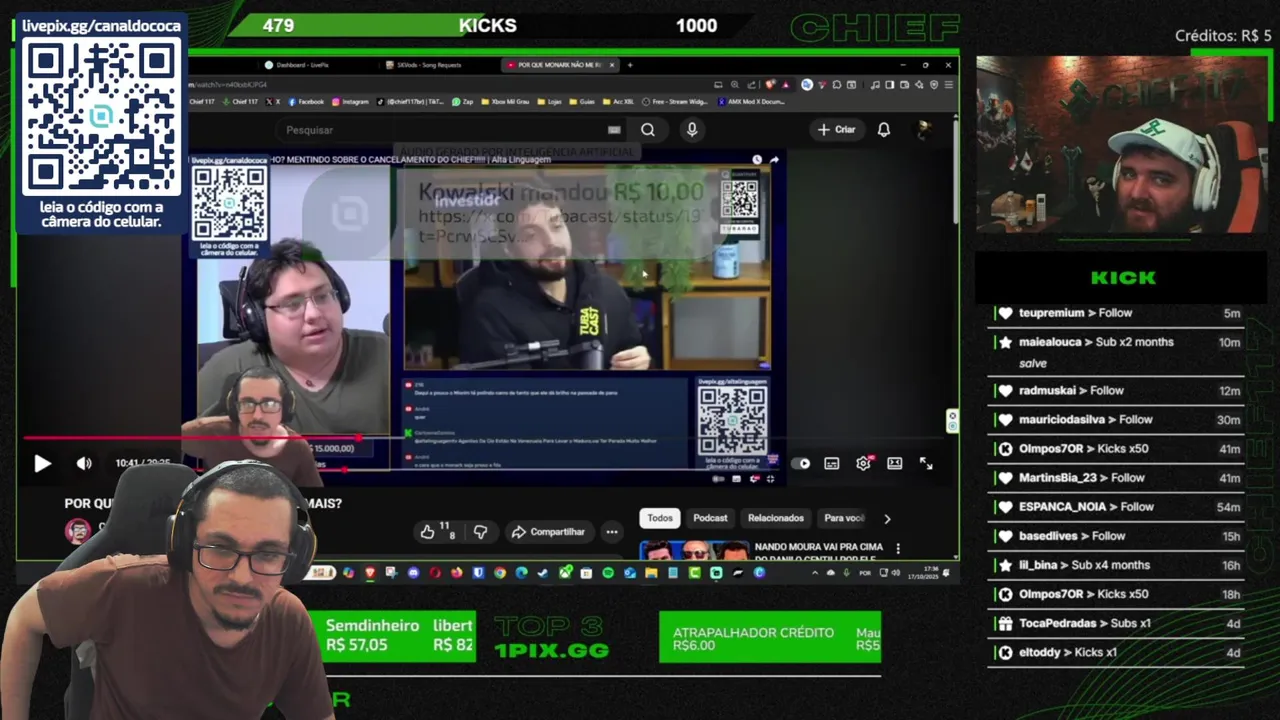Open video player settings gear

(863, 463)
